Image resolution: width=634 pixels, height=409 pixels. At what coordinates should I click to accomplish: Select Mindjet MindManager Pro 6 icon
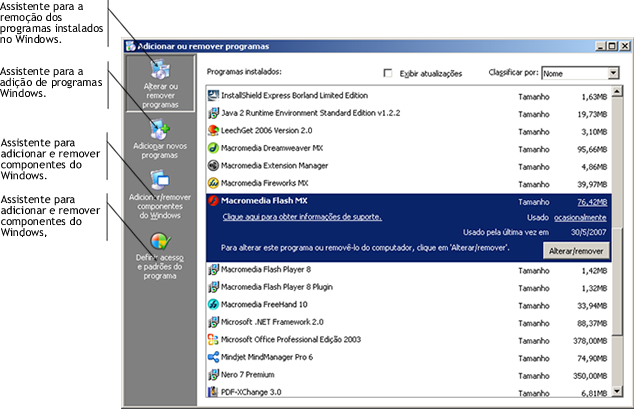pos(213,357)
